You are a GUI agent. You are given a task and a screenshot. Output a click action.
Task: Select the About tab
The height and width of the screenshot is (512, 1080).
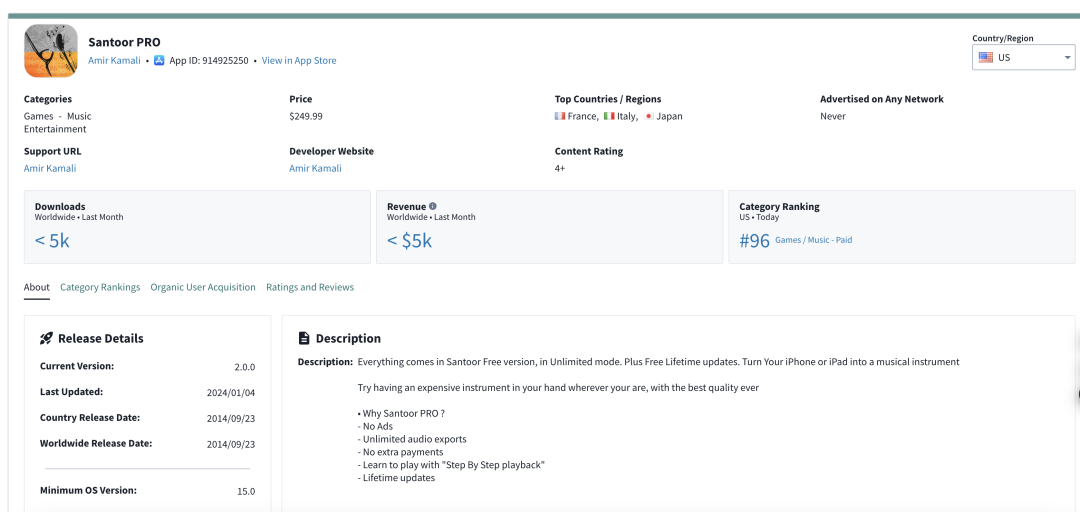click(37, 287)
